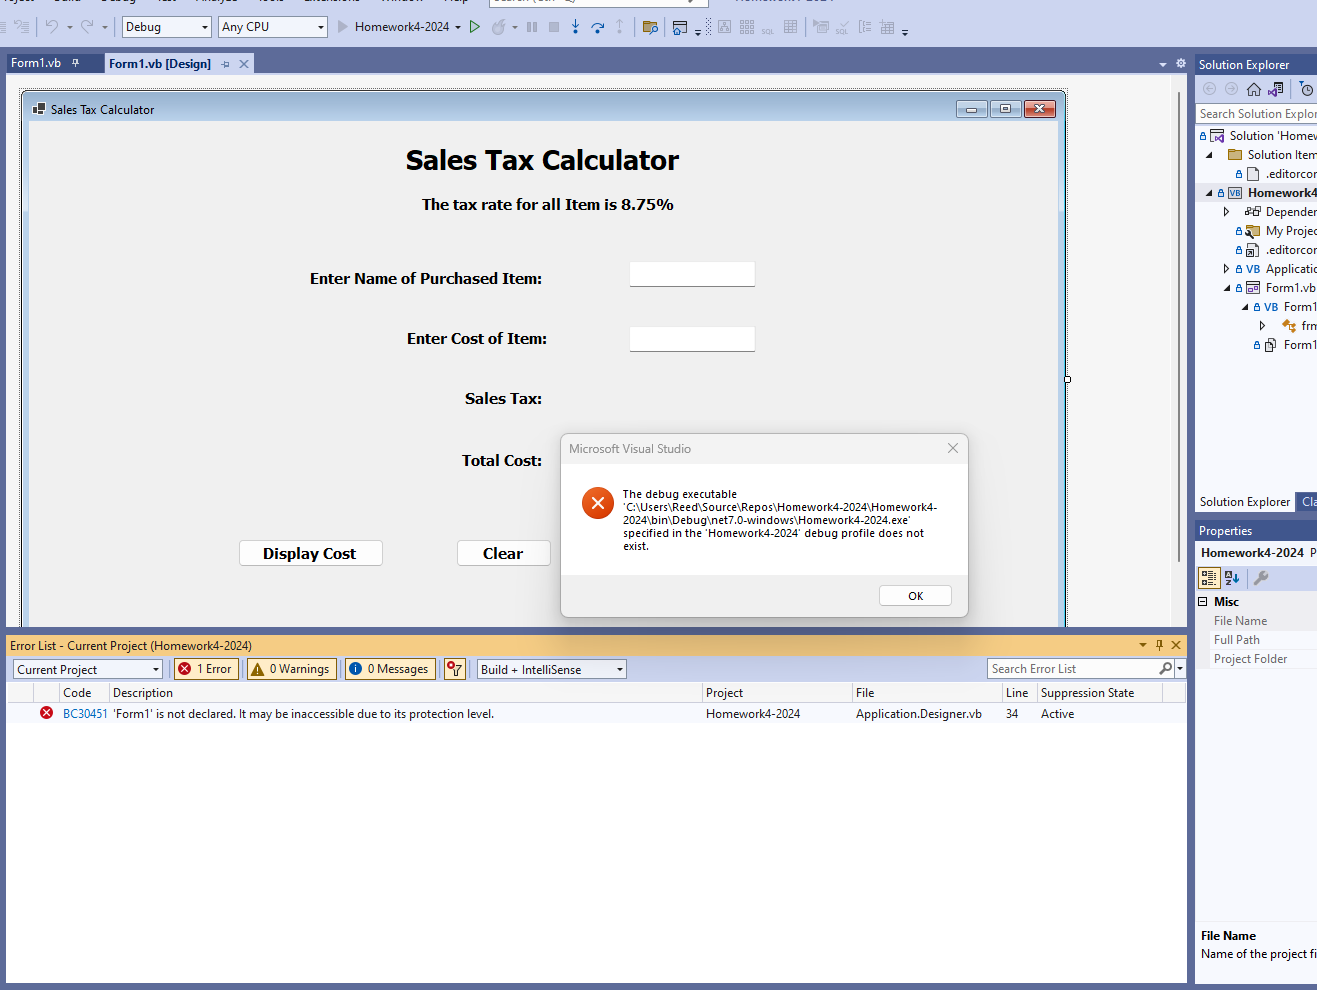The height and width of the screenshot is (990, 1317).
Task: Close the Form1.vb [Design] tab
Action: [x=243, y=64]
